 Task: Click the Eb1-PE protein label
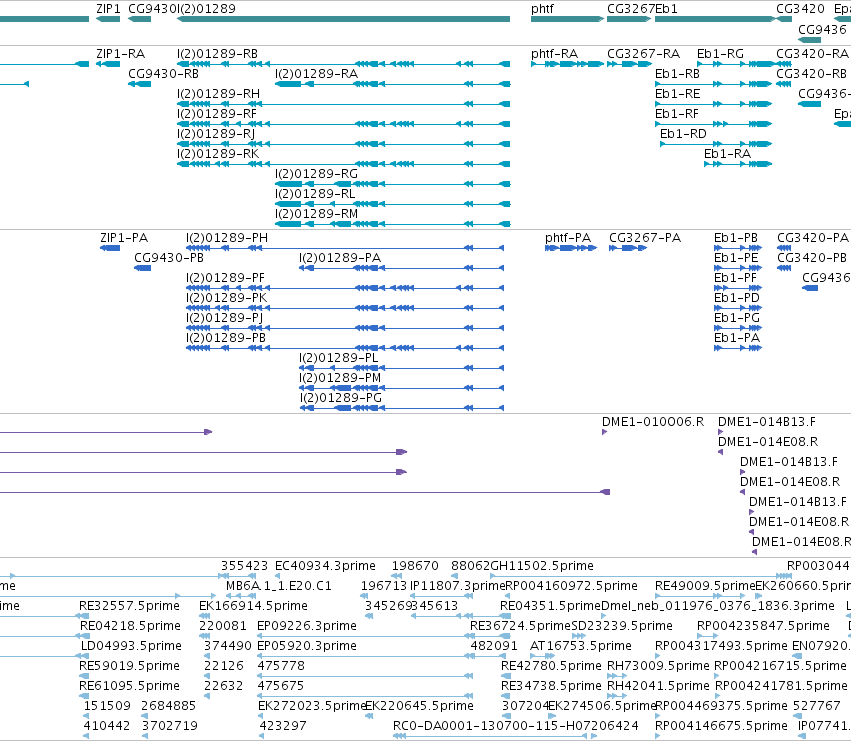(736, 258)
